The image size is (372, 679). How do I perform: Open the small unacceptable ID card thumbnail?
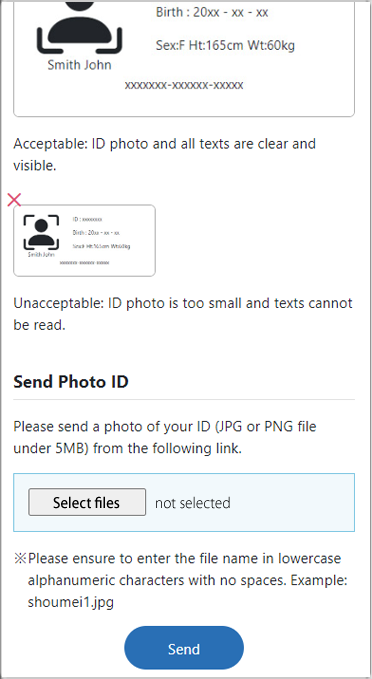pos(84,240)
